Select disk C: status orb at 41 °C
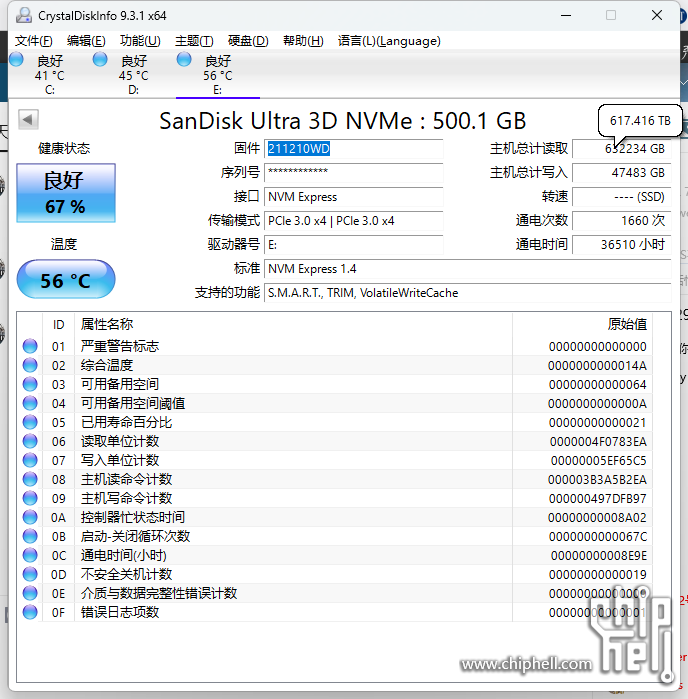The width and height of the screenshot is (688, 699). point(16,59)
